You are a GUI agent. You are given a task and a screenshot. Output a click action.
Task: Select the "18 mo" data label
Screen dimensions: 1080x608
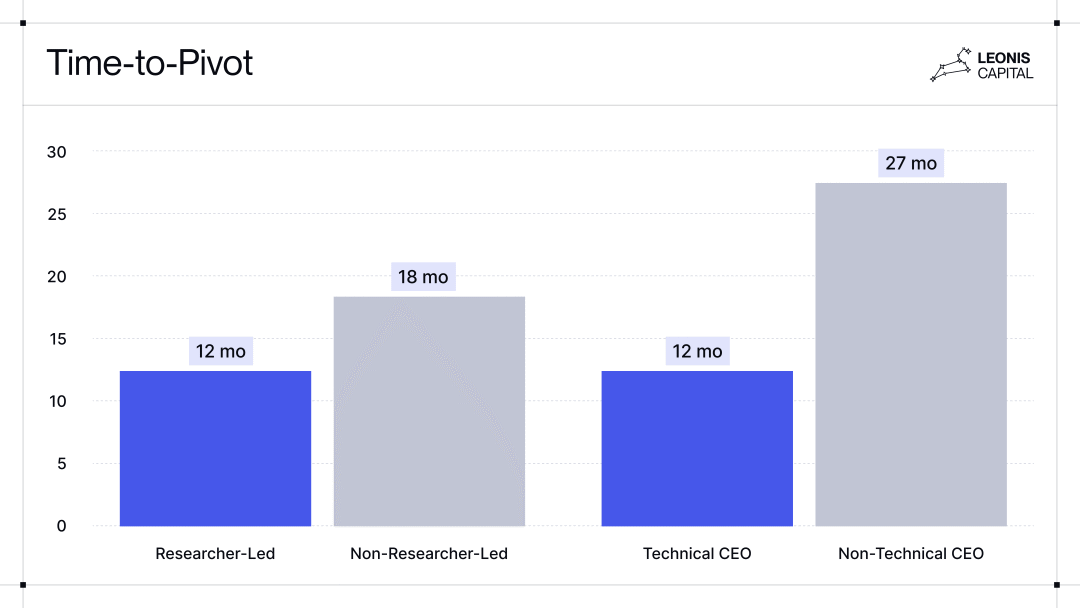[x=423, y=277]
